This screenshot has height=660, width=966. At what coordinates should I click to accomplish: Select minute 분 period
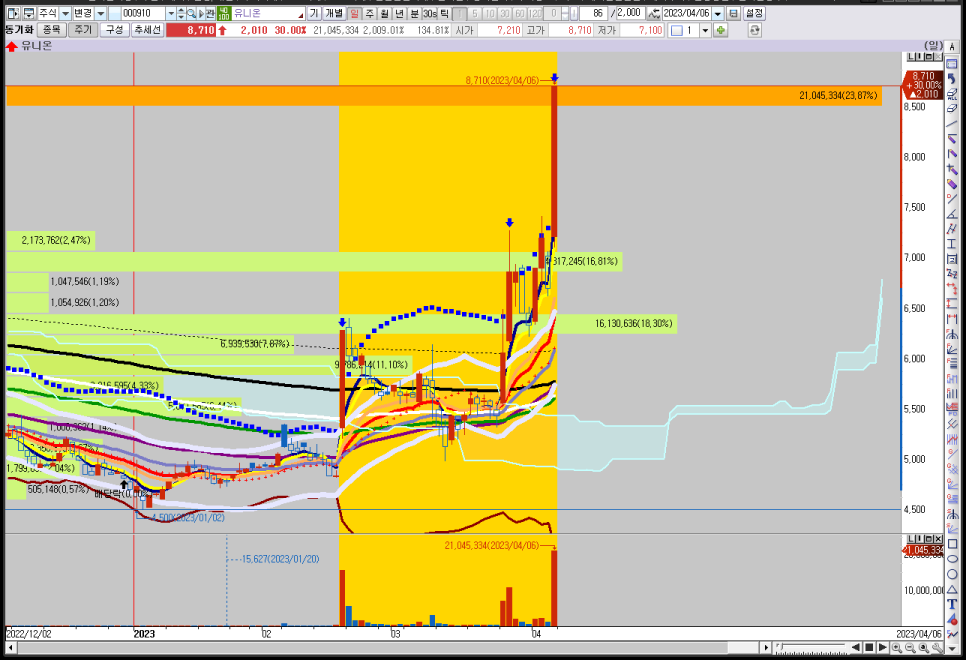coord(414,13)
